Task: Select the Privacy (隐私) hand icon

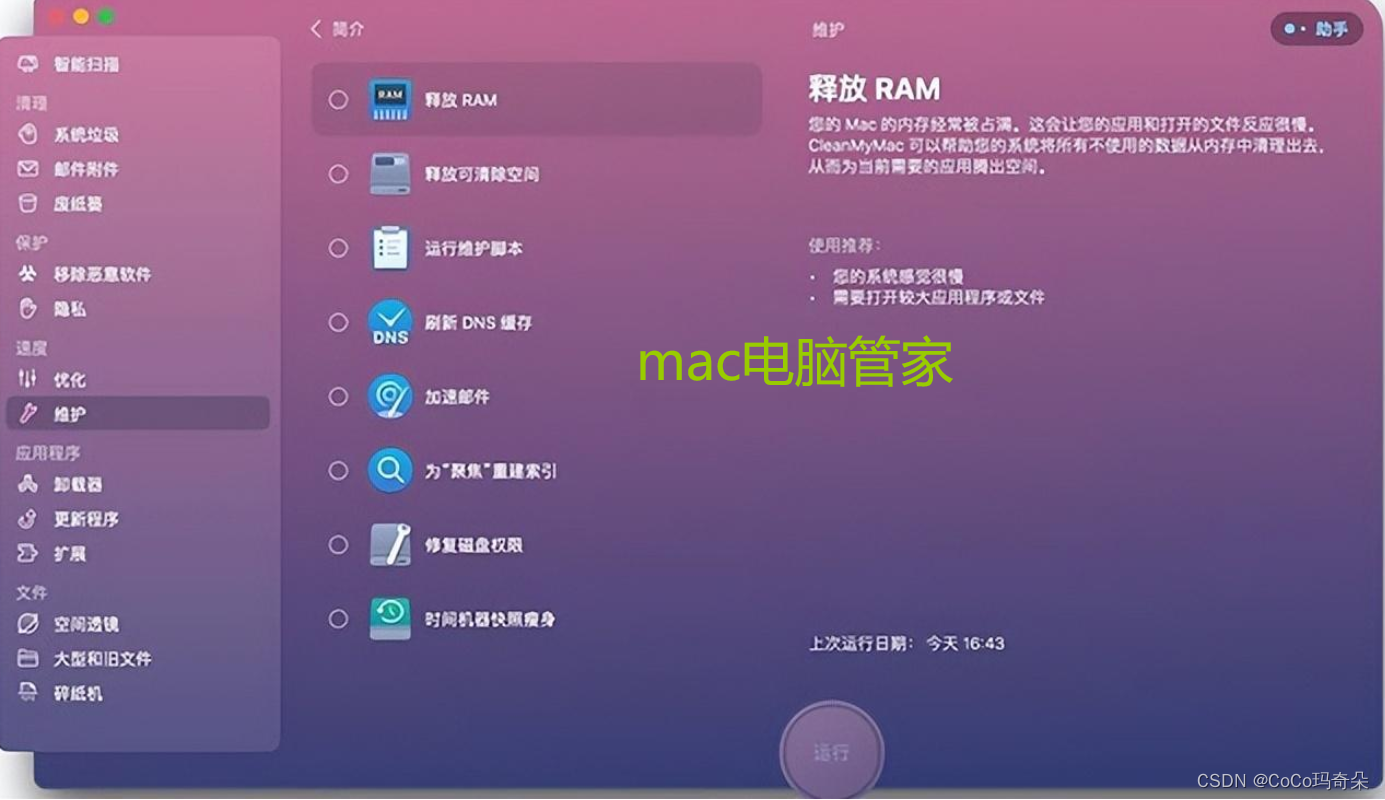Action: click(x=28, y=309)
